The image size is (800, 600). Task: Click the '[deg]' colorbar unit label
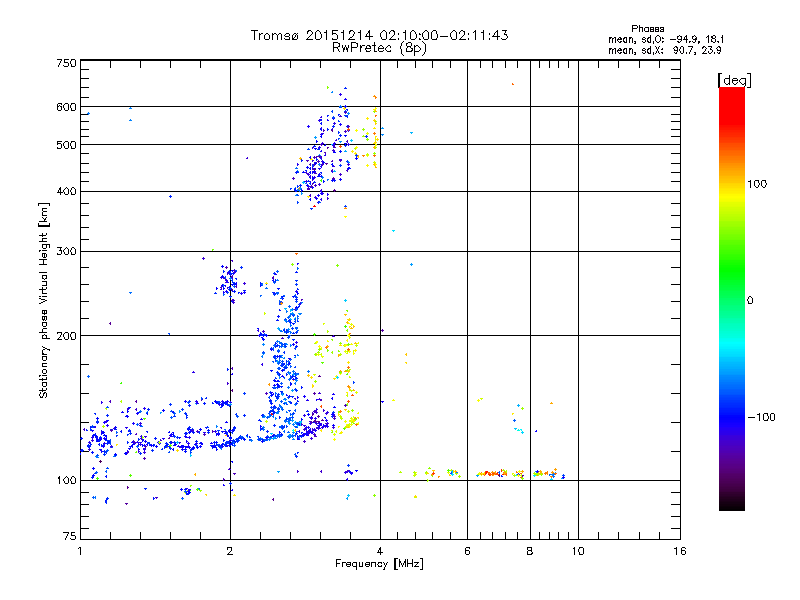coord(734,80)
